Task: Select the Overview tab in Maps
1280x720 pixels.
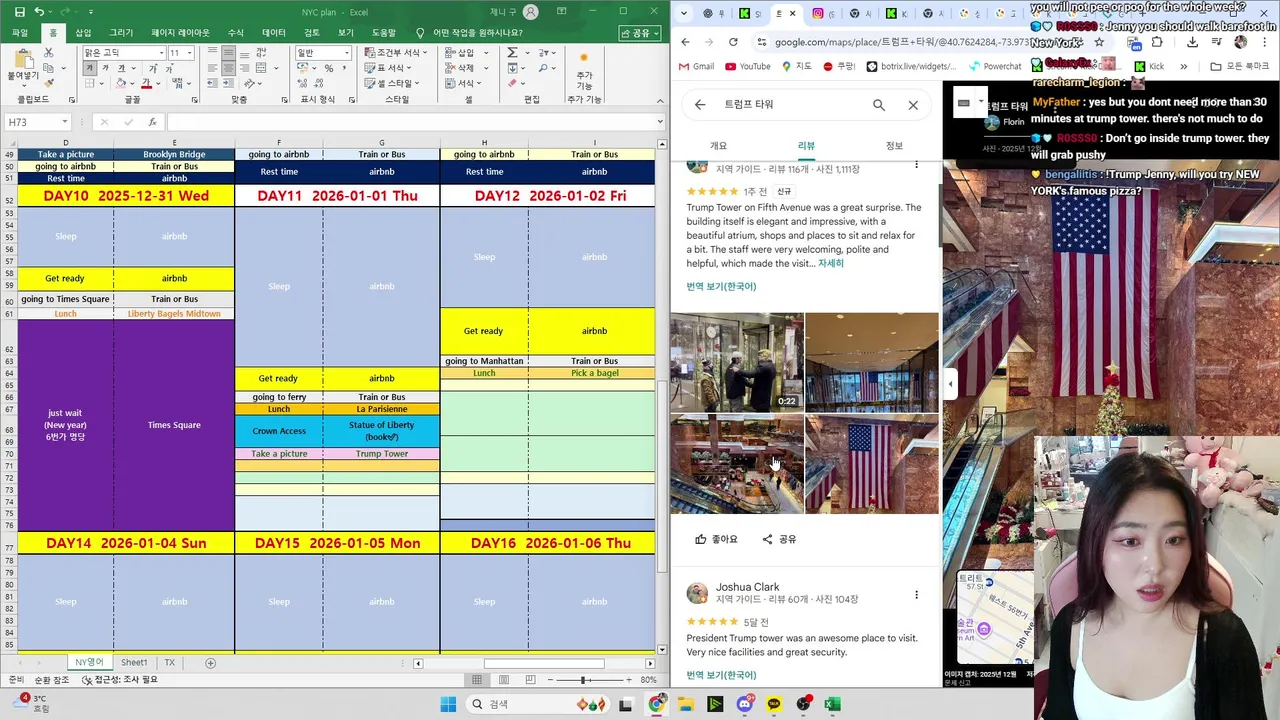Action: pyautogui.click(x=718, y=146)
